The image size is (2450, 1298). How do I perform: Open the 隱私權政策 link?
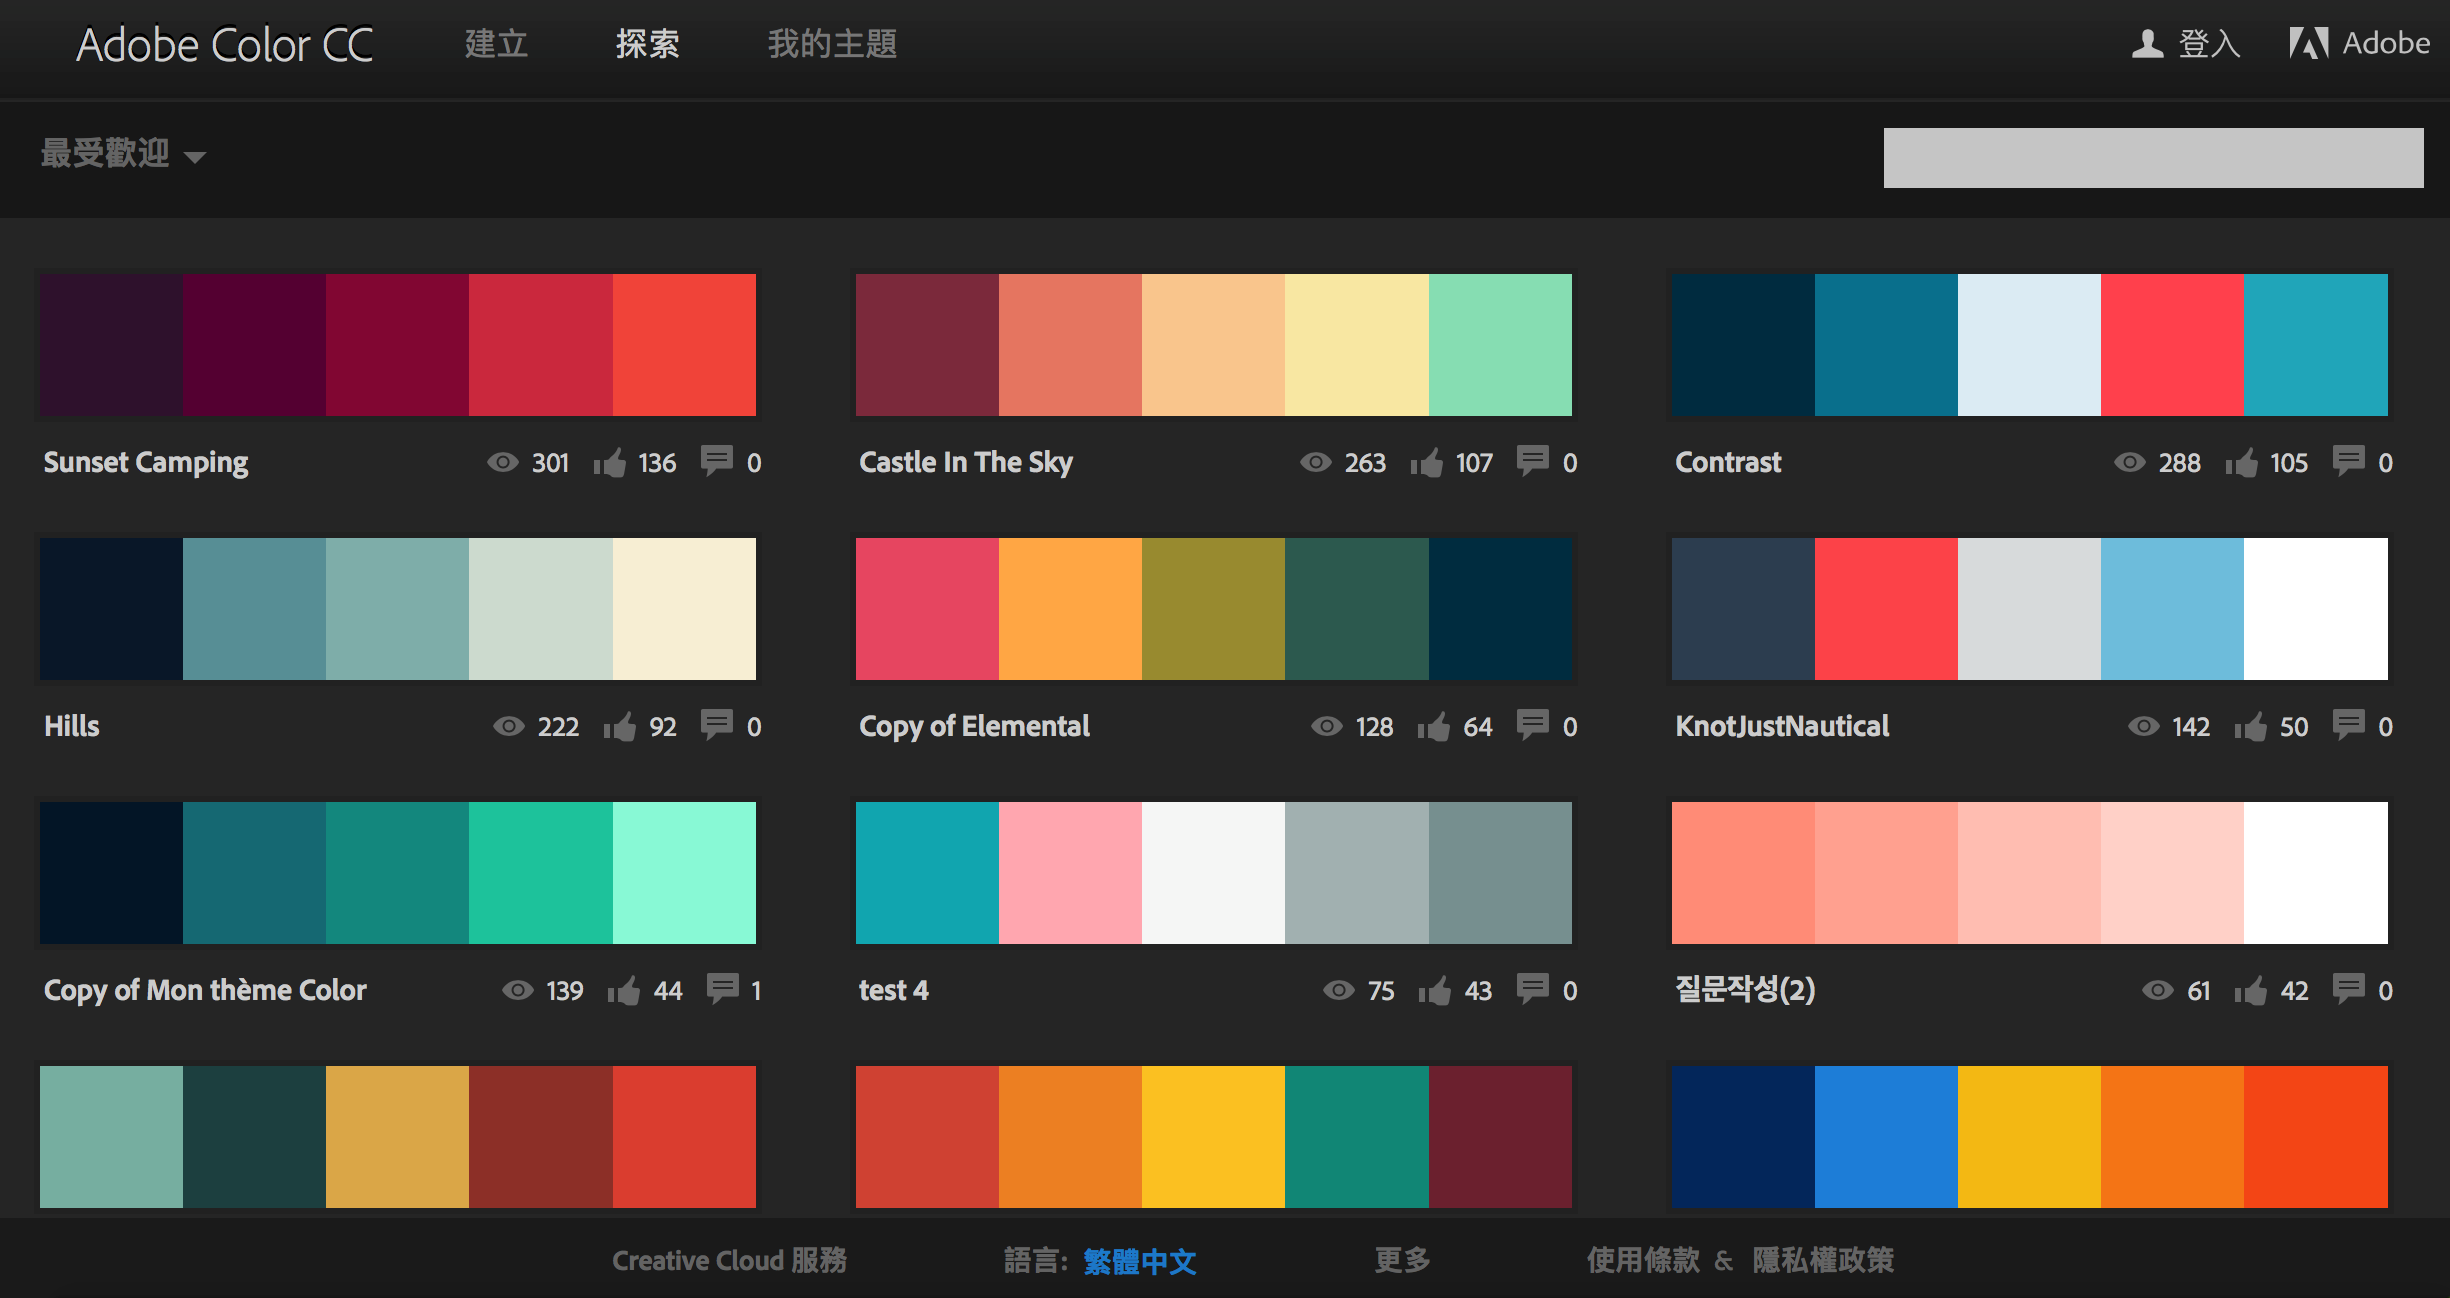(1822, 1260)
